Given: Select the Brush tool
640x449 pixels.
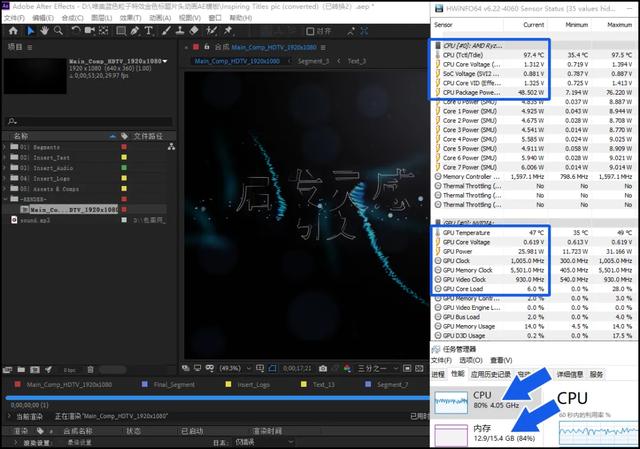Looking at the screenshot, I should pos(166,31).
